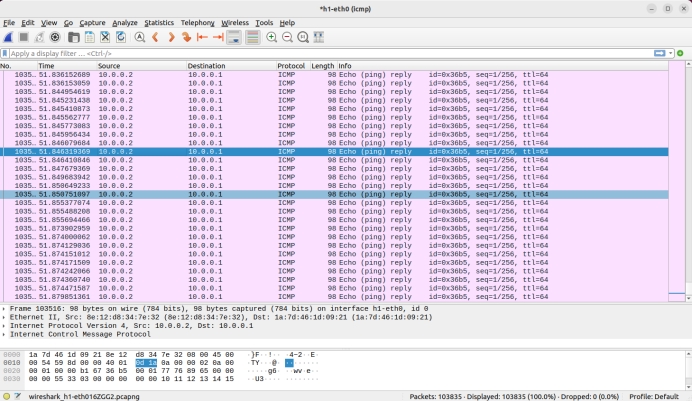Click the Profile: Default status text
Image resolution: width=692 pixels, height=401 pixels.
[655, 396]
